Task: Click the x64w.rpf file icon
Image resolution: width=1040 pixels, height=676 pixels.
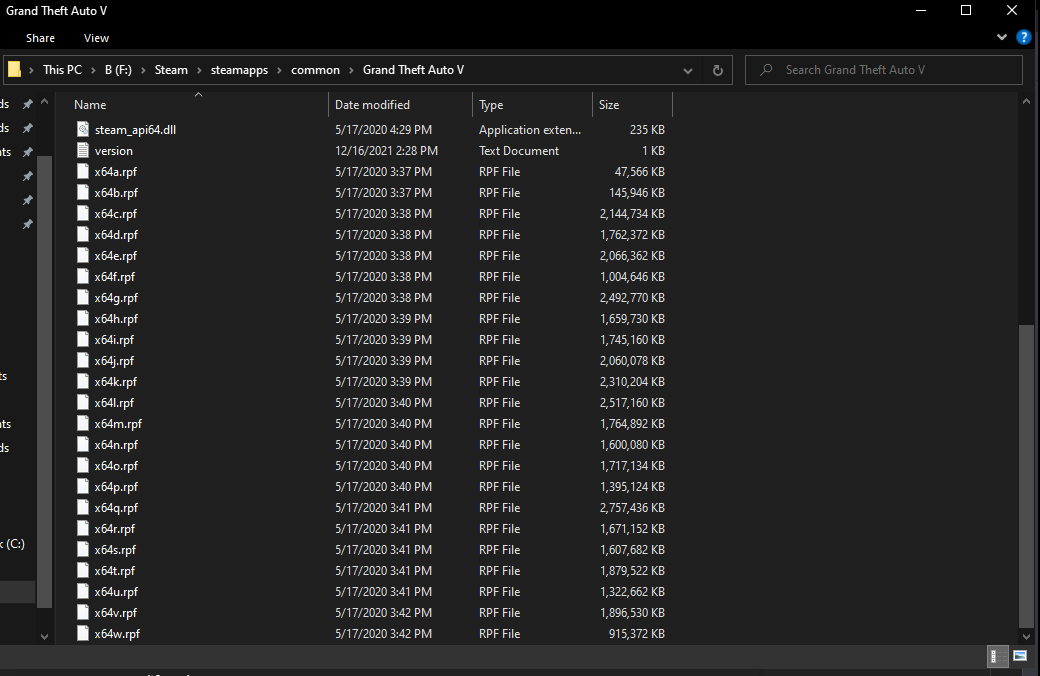Action: point(83,634)
